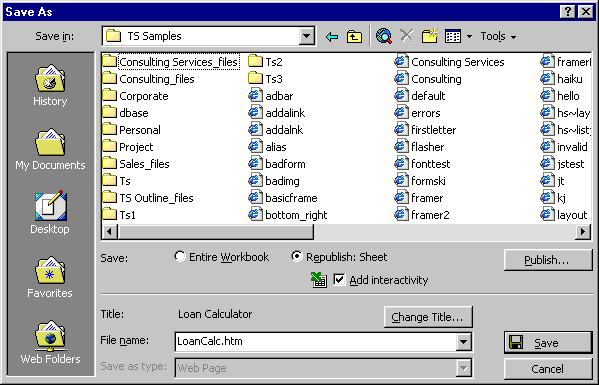Open the Tools dropdown menu
This screenshot has height=385, width=599.
(x=498, y=36)
